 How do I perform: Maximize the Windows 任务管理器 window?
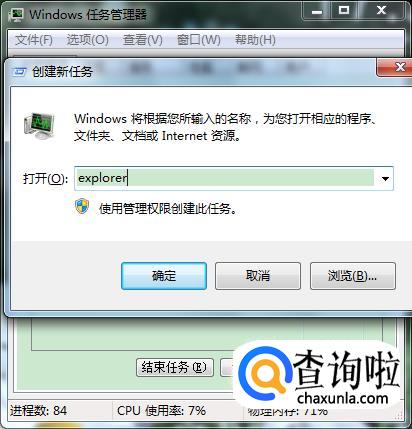[344, 11]
